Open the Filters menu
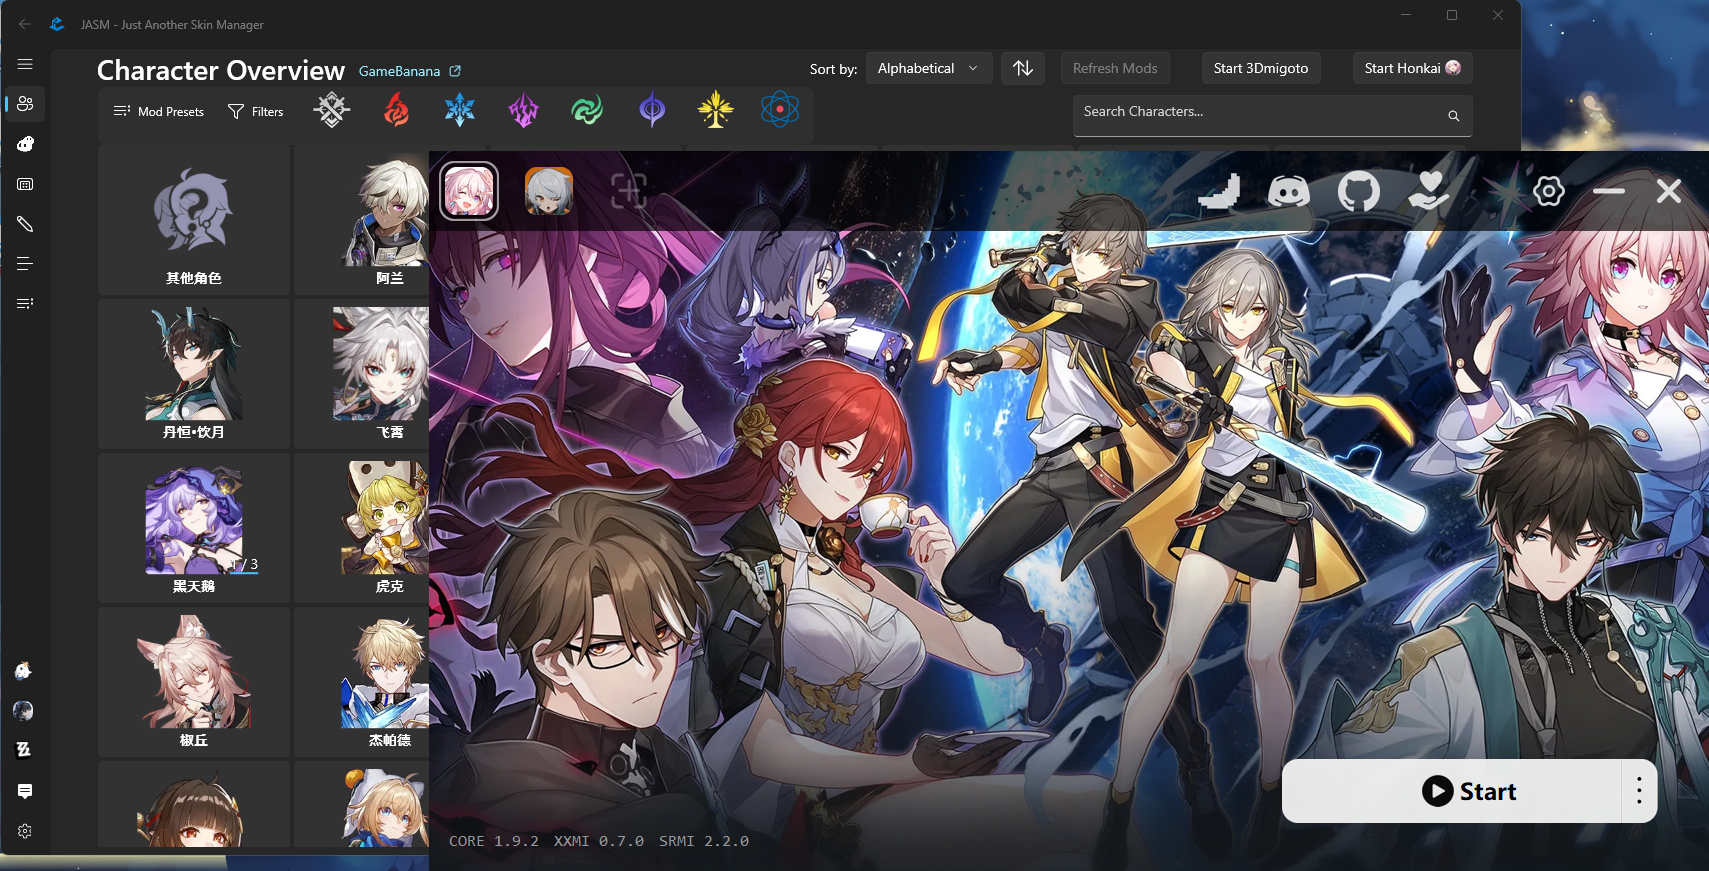The height and width of the screenshot is (871, 1709). [256, 111]
